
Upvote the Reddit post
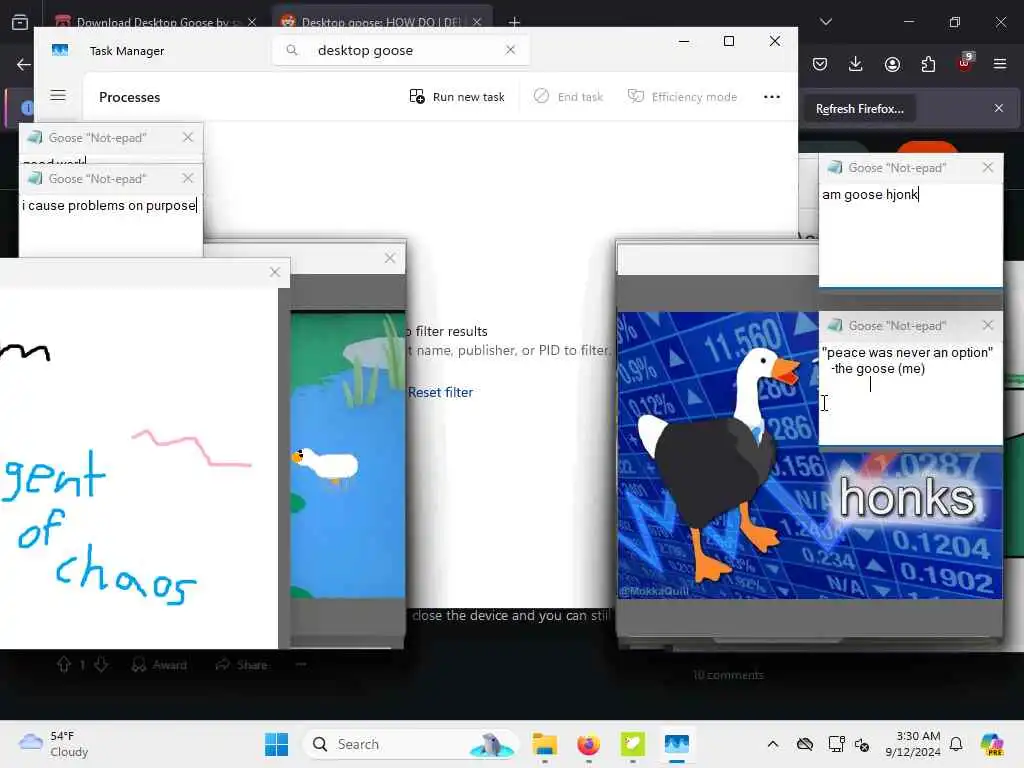63,665
